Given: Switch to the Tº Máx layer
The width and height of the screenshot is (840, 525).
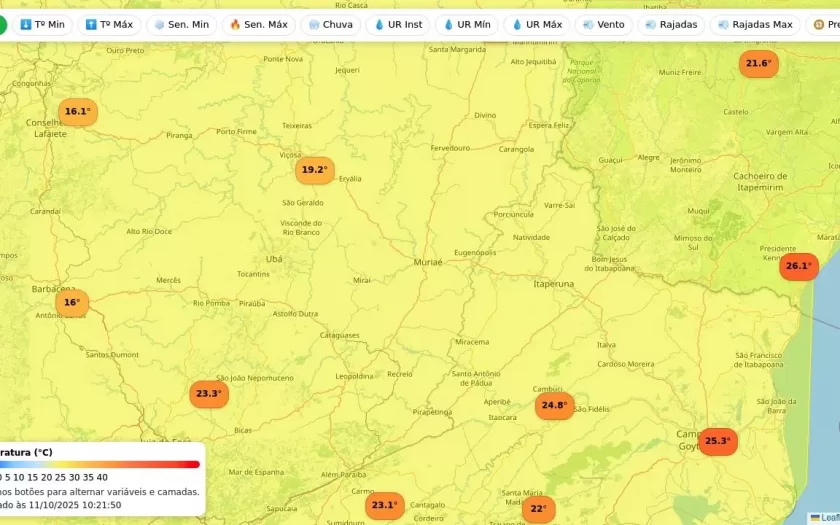Looking at the screenshot, I should pyautogui.click(x=109, y=25).
